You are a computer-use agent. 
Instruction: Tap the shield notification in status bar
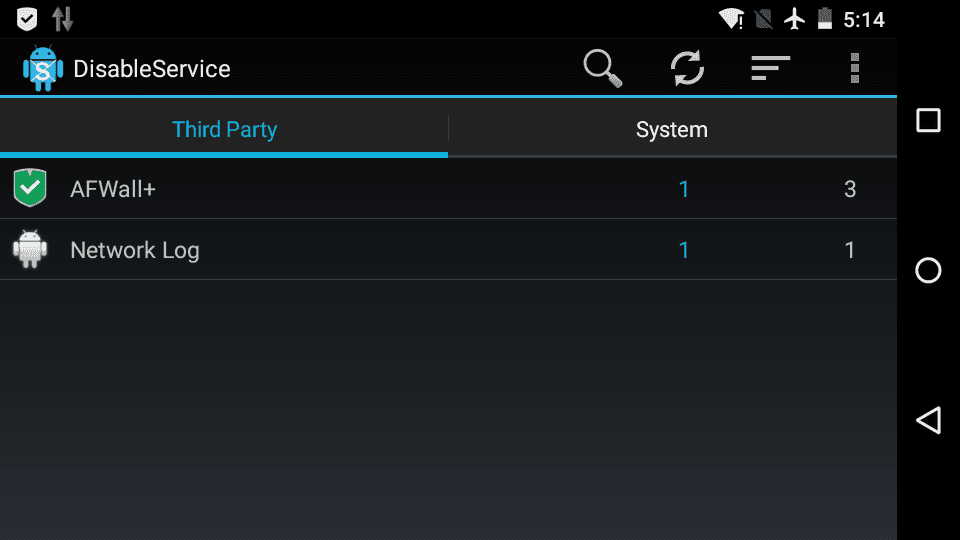point(26,19)
